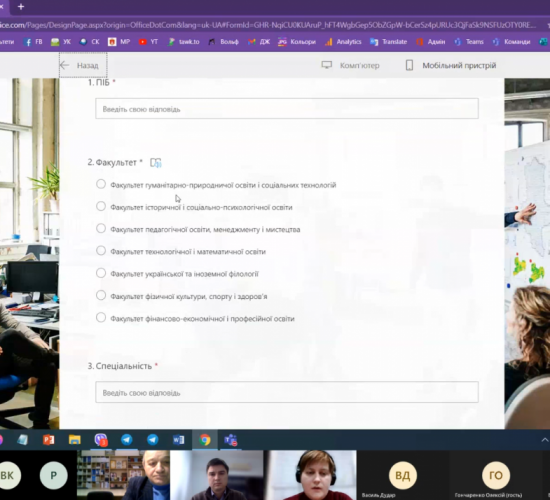This screenshot has height=500, width=550.
Task: Open the immersive reader icon beside Факультет
Action: coord(155,162)
